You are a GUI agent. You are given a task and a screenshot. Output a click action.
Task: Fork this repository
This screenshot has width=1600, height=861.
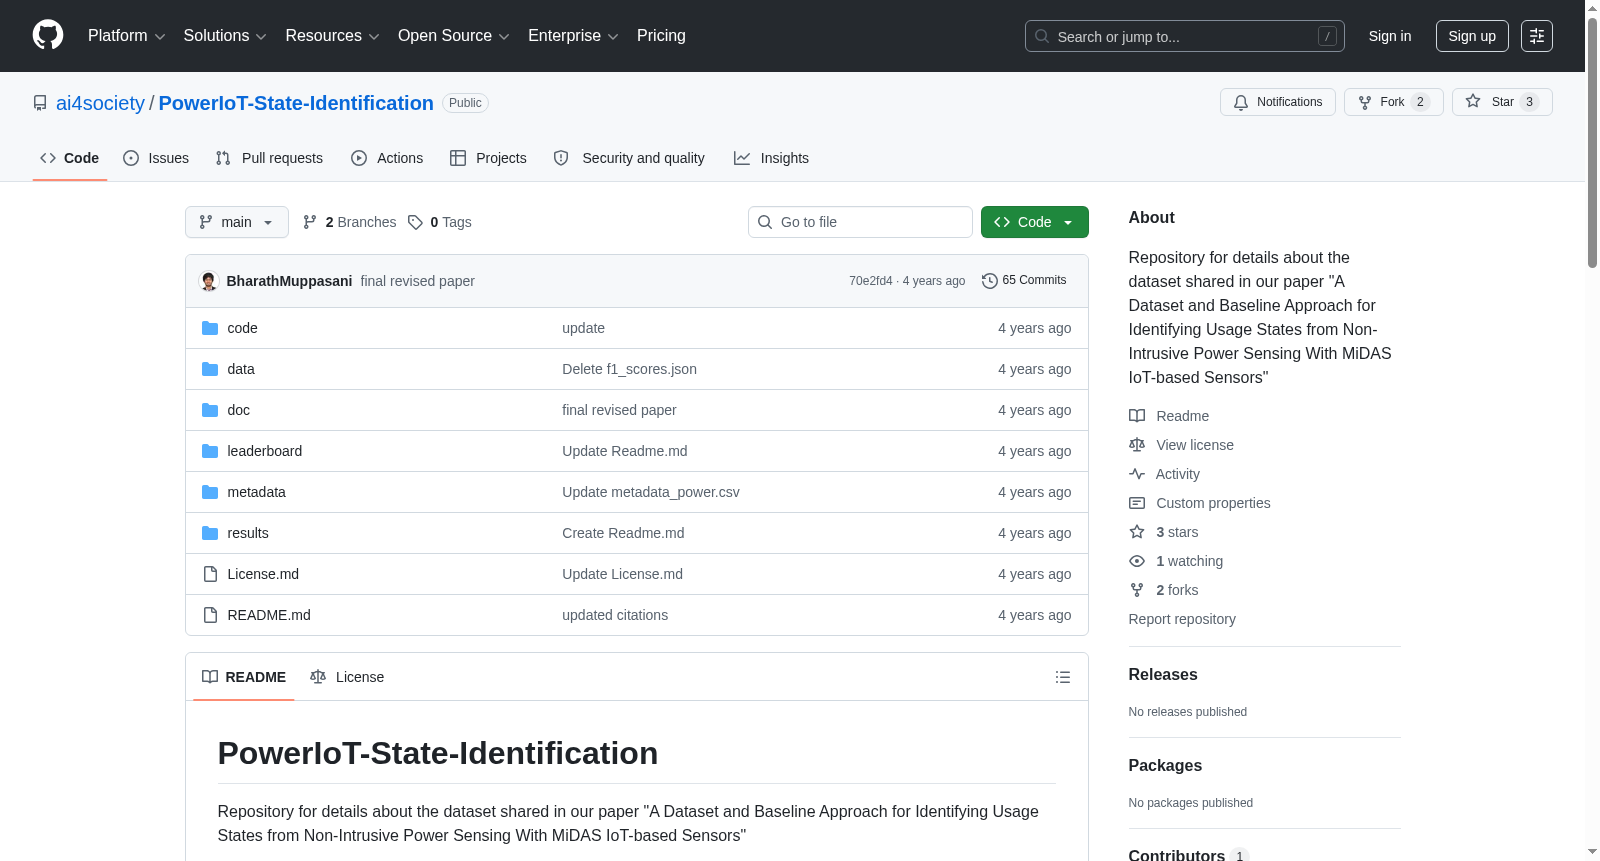[1394, 102]
